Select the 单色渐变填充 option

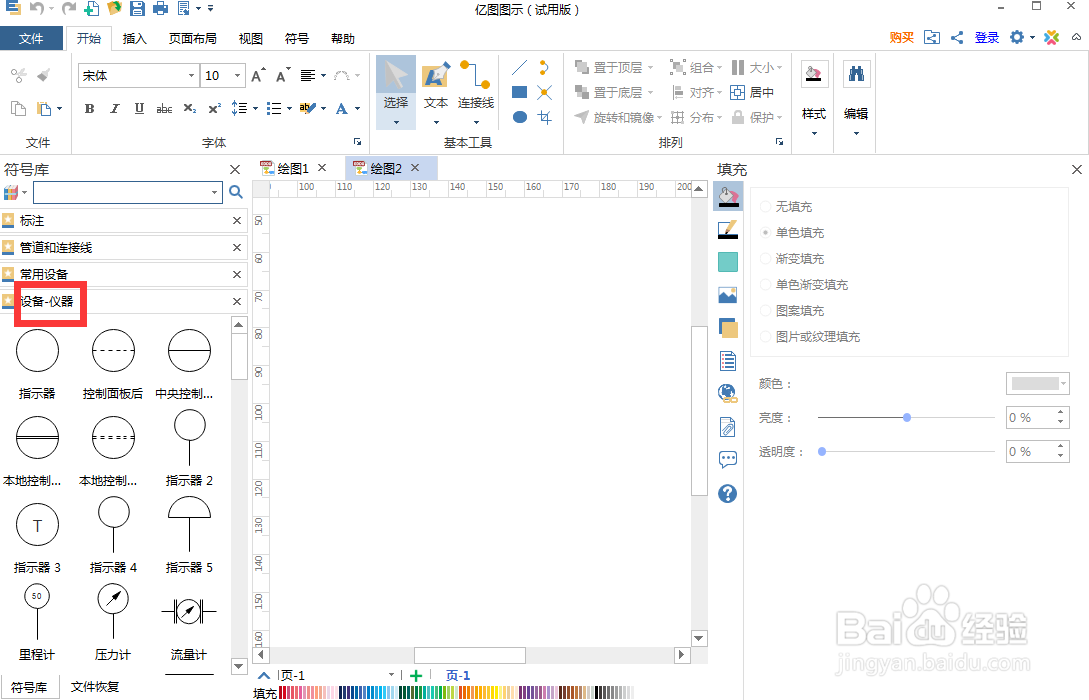[x=804, y=285]
